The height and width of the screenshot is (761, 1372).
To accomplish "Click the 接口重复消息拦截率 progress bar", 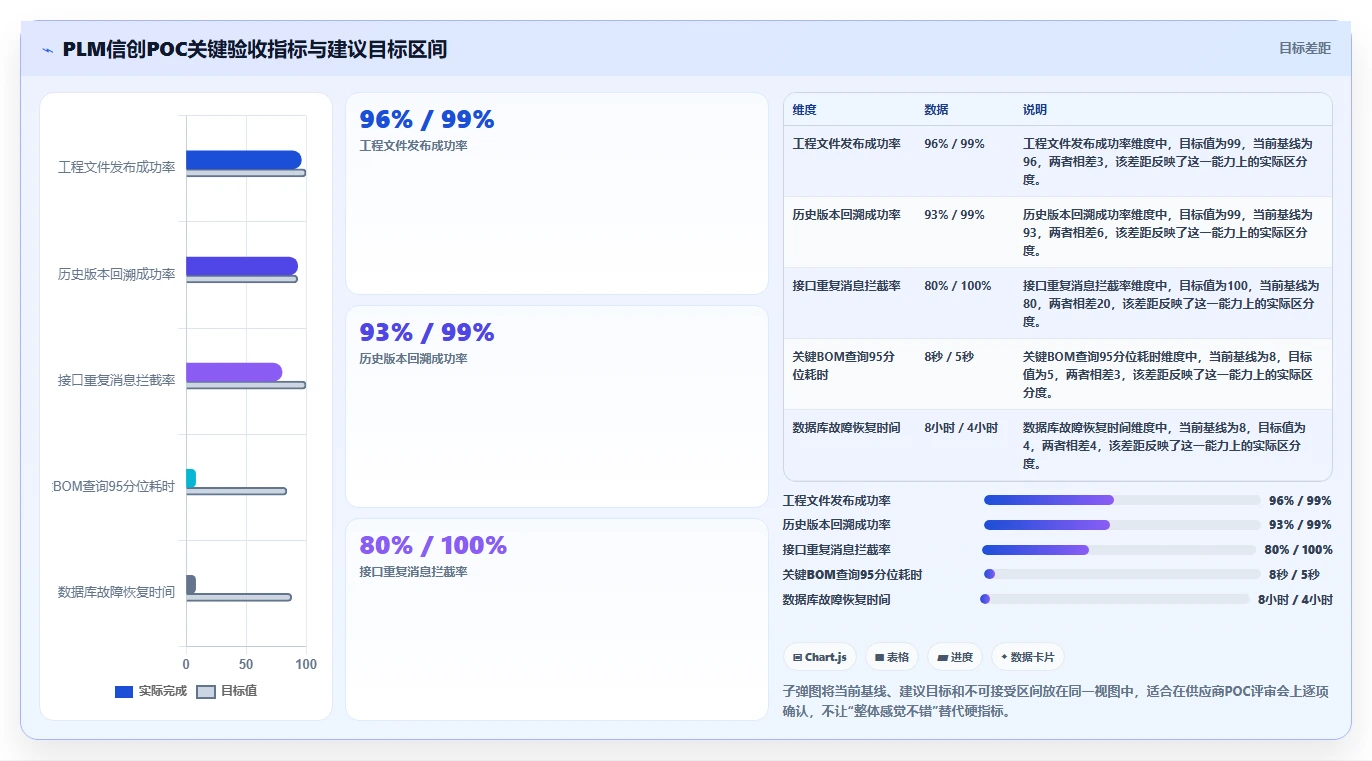I will coord(1119,550).
